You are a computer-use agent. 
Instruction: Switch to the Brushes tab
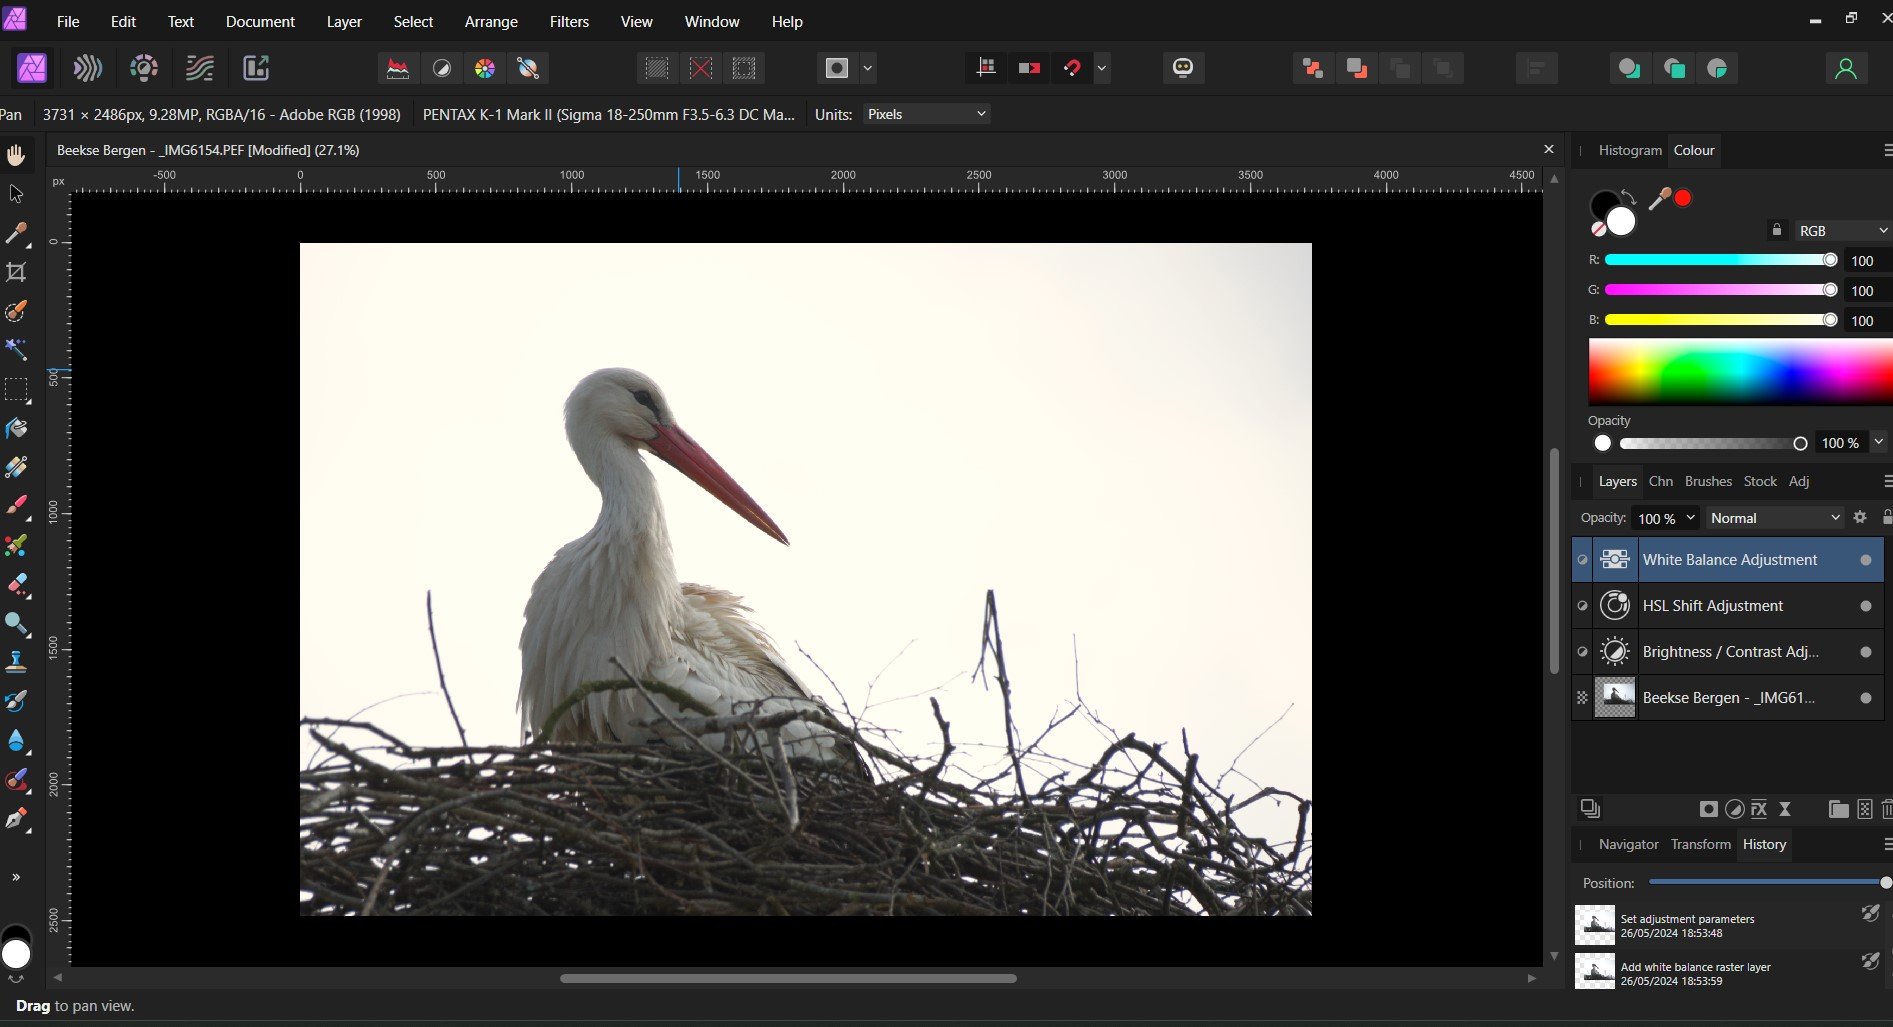click(x=1708, y=481)
